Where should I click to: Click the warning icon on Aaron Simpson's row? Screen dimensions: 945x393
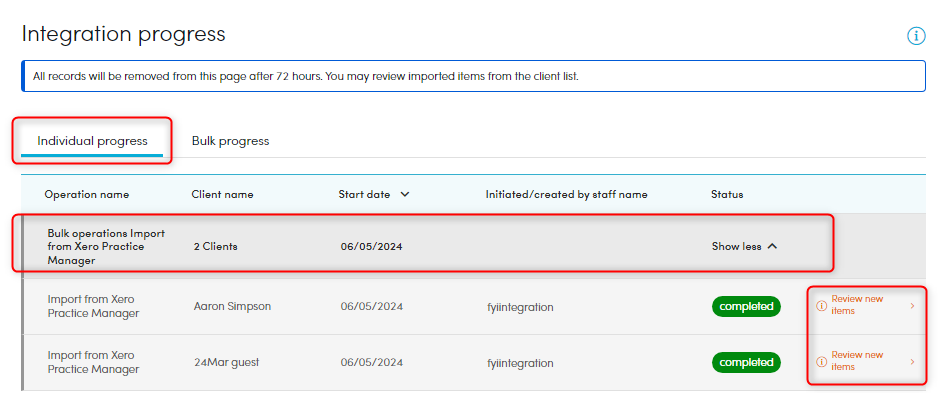821,306
